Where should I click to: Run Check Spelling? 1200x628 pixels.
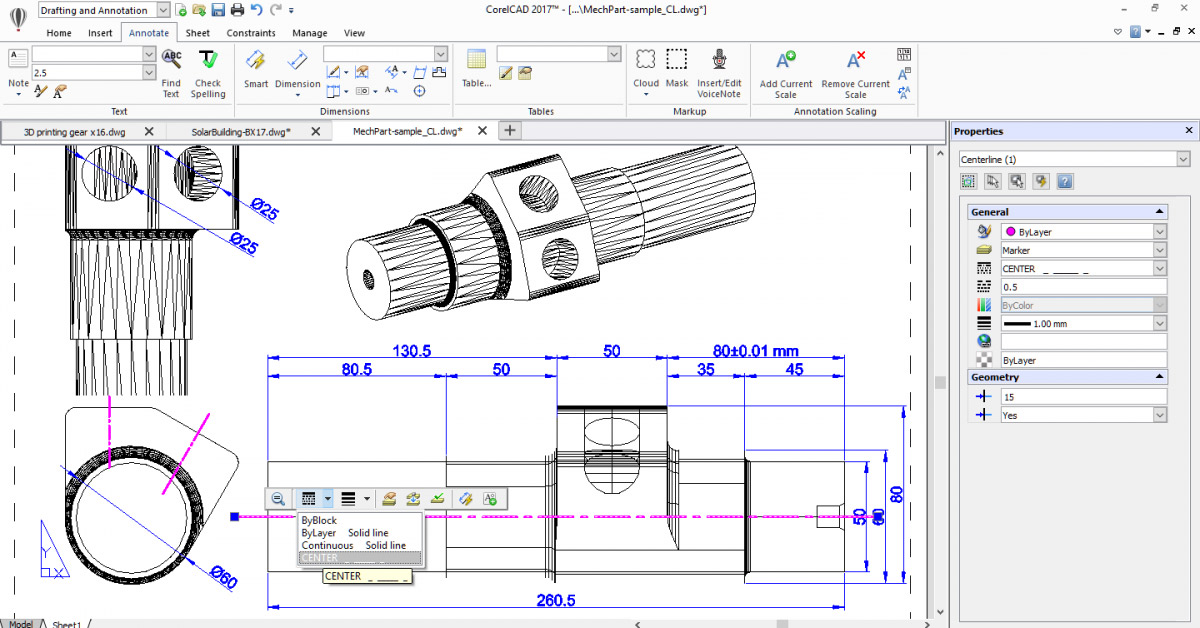(208, 72)
